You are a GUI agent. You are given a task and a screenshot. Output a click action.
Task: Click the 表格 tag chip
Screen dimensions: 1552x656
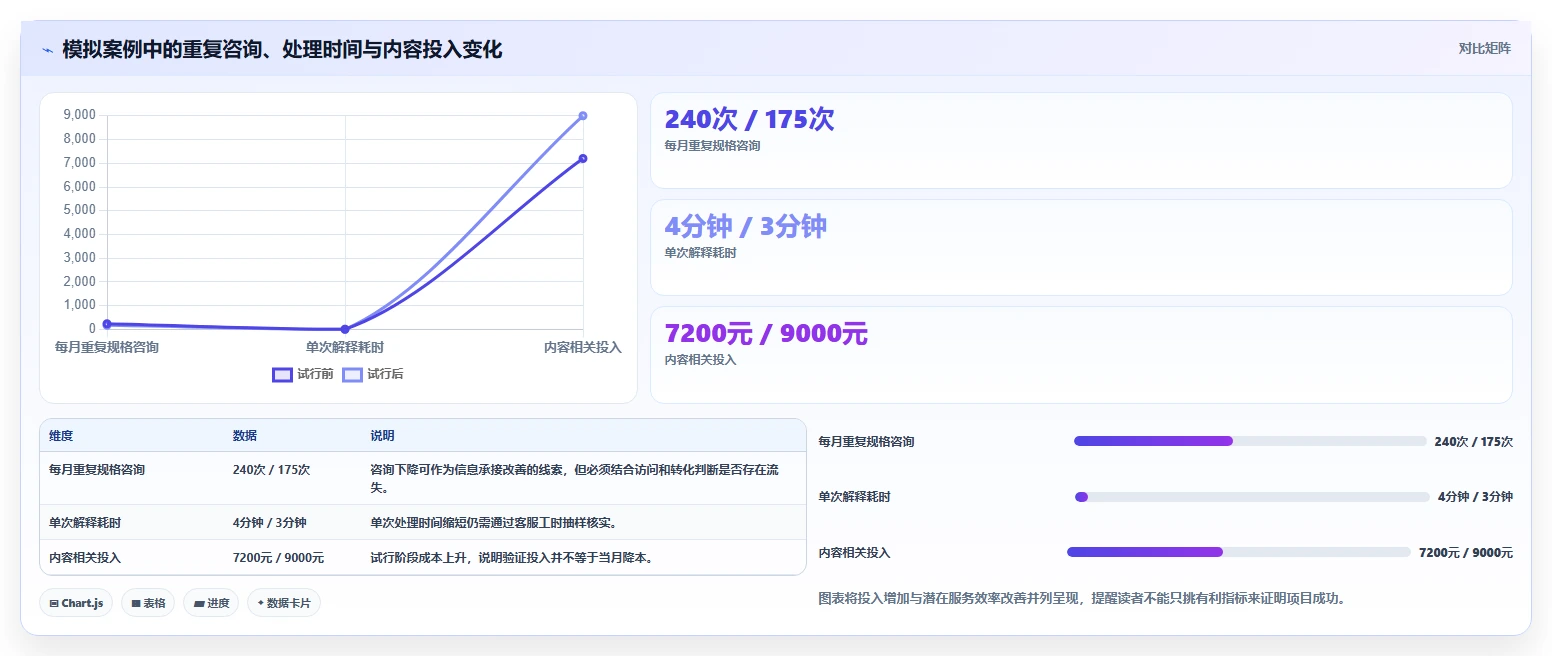click(x=148, y=603)
